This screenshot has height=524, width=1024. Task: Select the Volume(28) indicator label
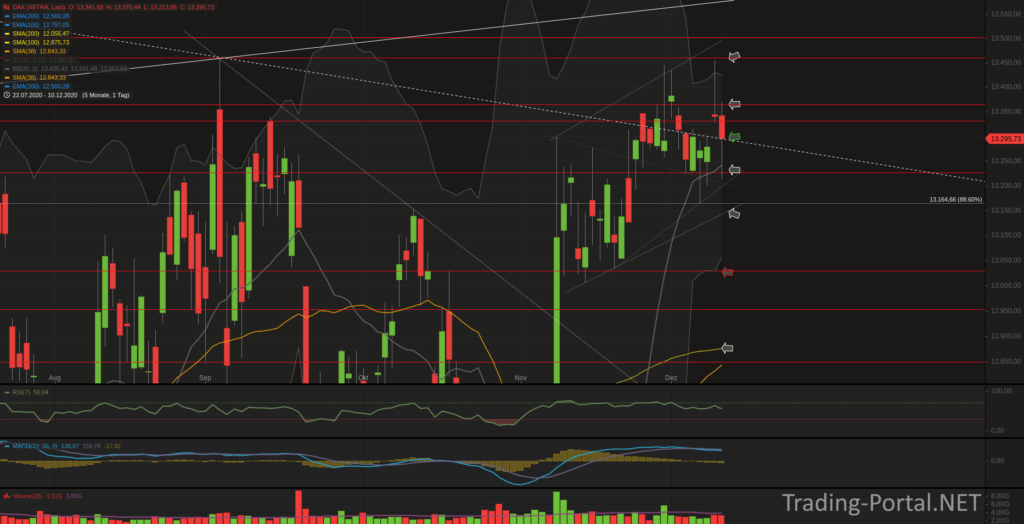pos(27,496)
